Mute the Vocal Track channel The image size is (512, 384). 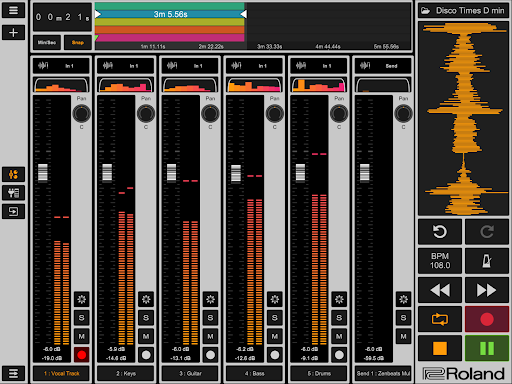82,336
